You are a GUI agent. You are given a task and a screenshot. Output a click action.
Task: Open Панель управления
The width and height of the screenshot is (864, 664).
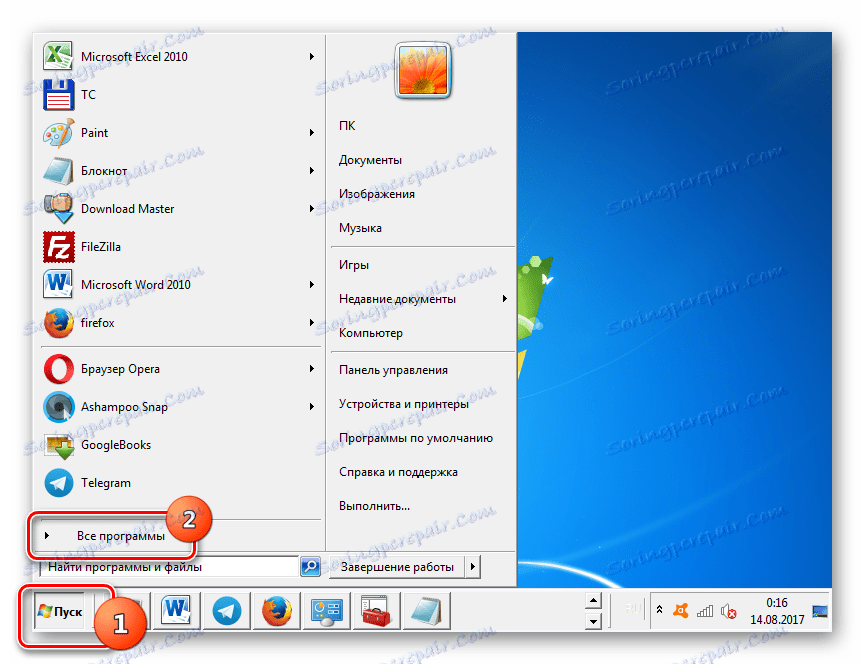(x=393, y=370)
